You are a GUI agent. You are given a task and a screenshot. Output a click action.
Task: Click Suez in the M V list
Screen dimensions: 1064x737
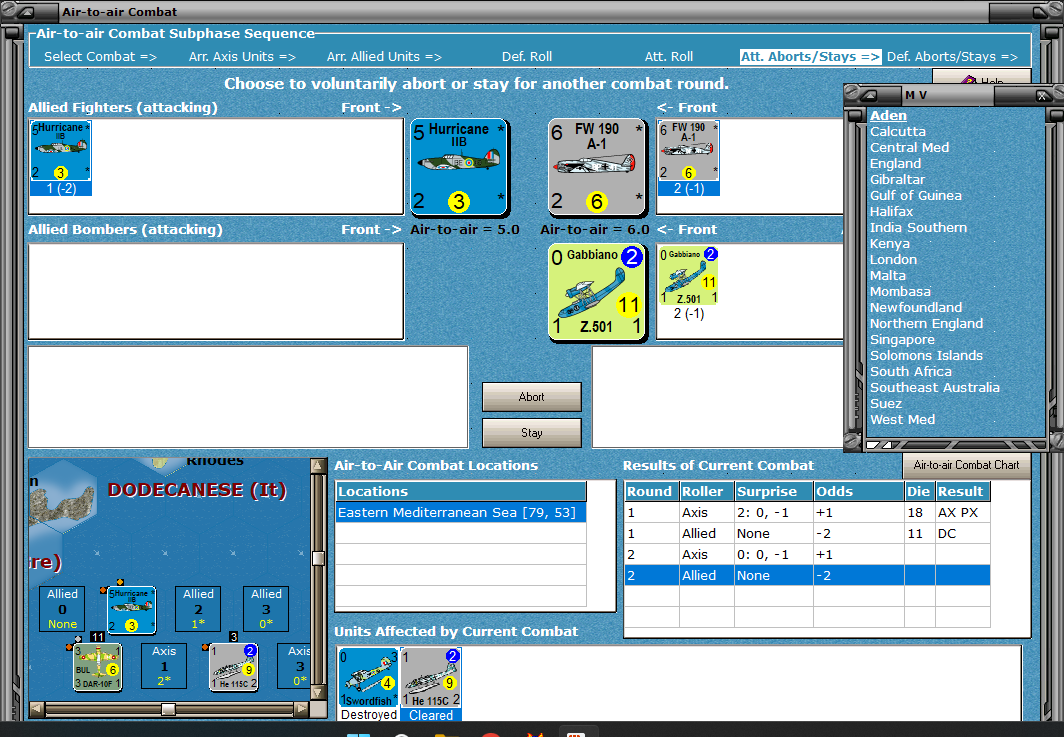point(886,403)
